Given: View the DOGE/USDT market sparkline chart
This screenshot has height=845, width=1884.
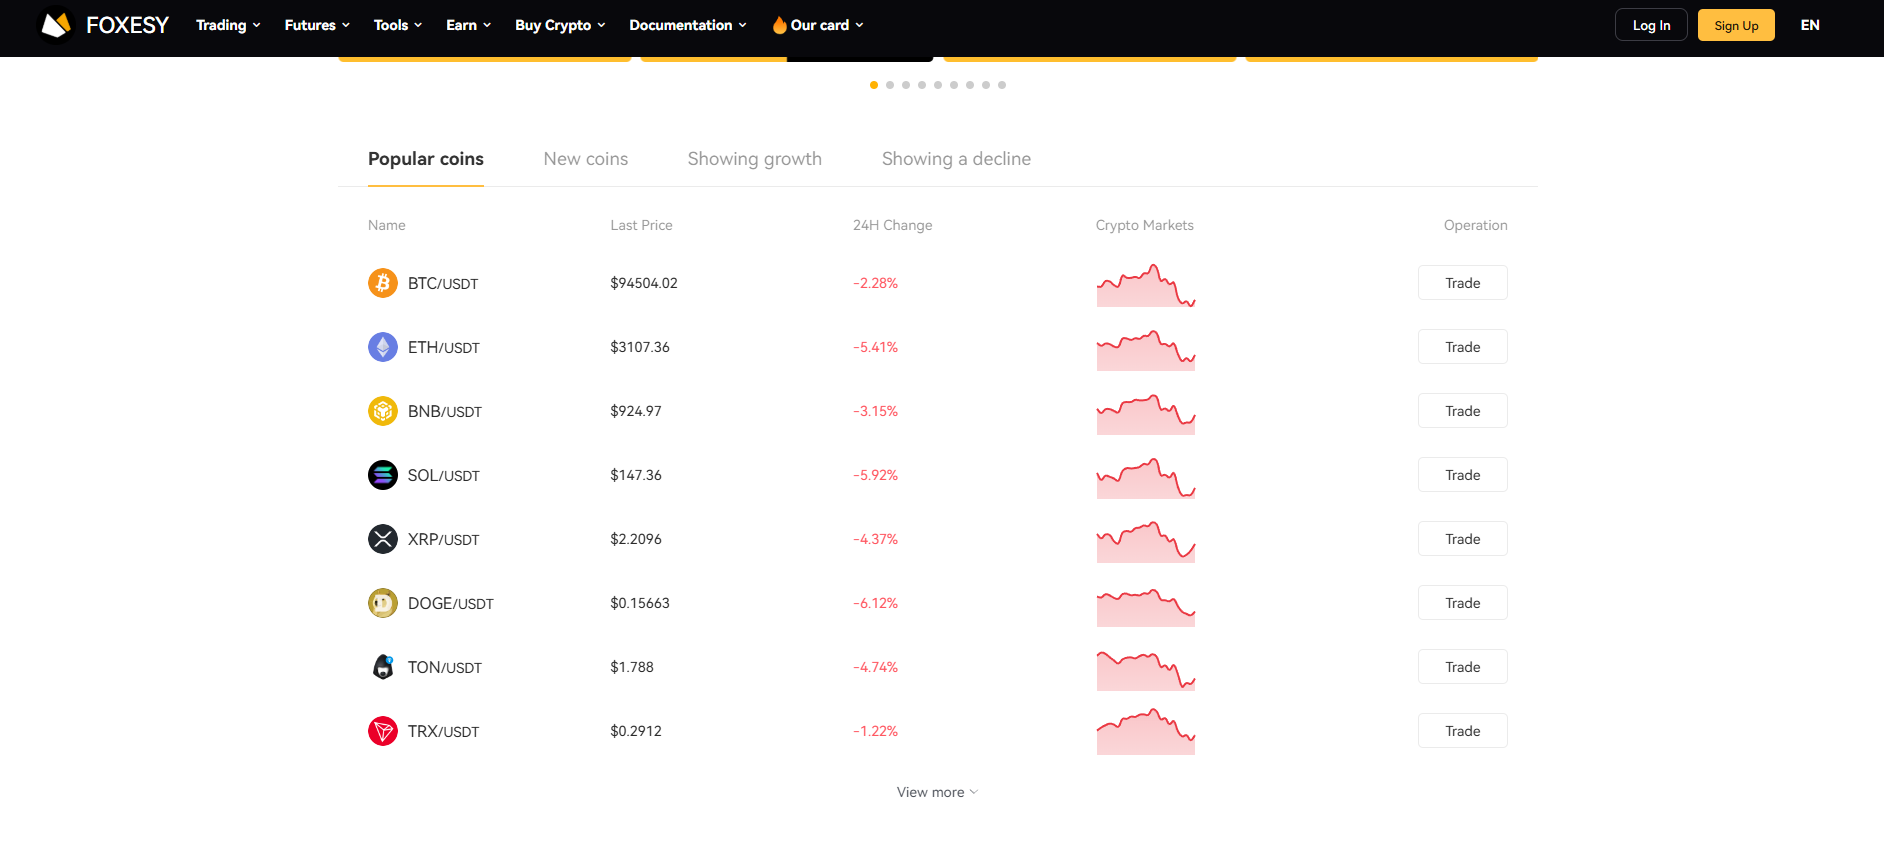Looking at the screenshot, I should coord(1145,605).
